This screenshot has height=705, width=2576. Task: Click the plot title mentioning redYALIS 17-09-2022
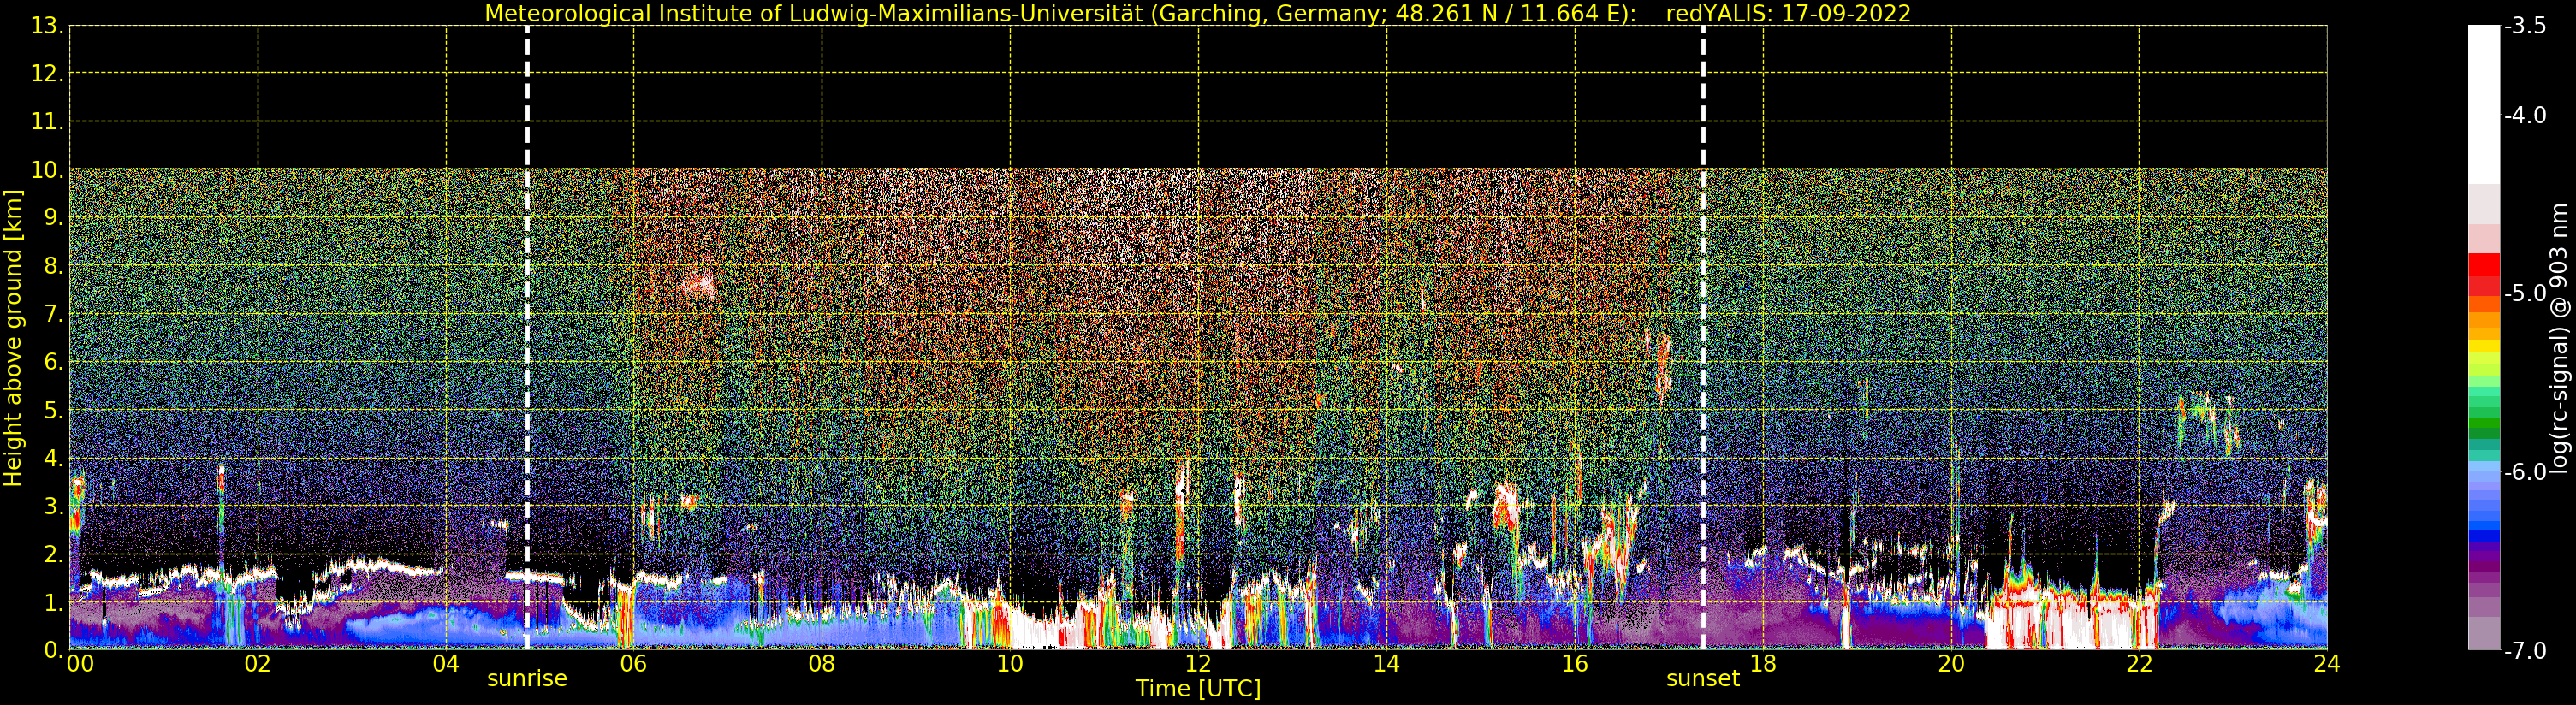[1198, 14]
